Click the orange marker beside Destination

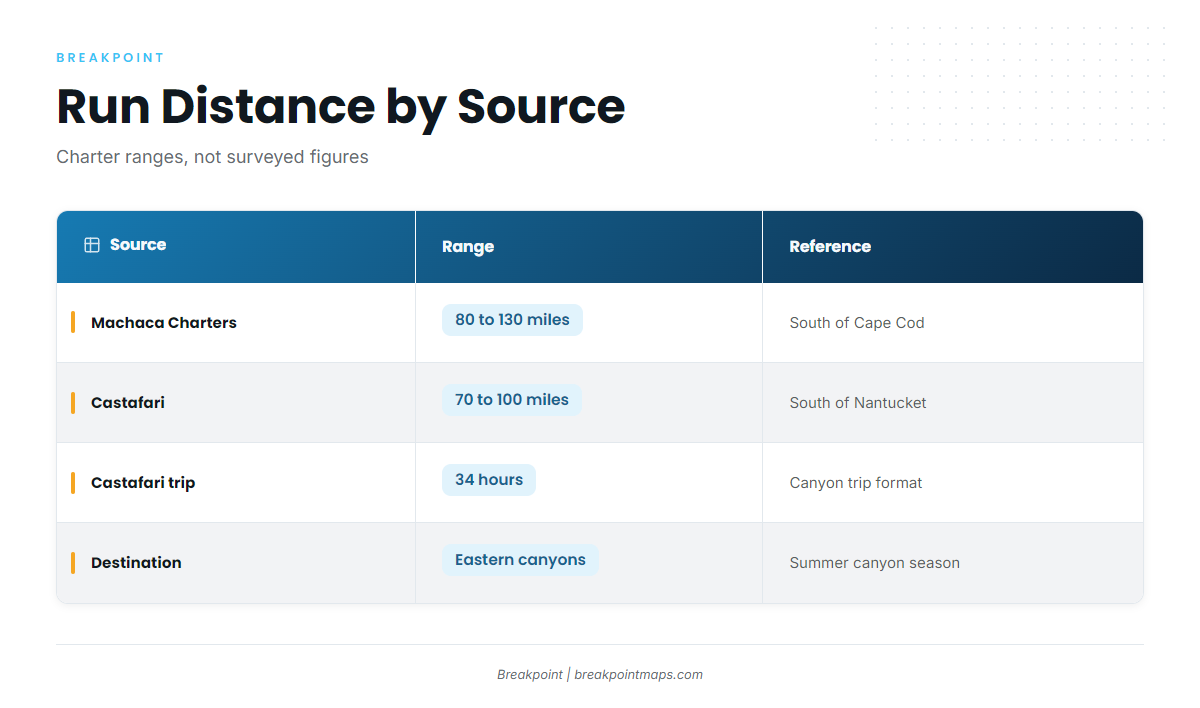(x=73, y=562)
